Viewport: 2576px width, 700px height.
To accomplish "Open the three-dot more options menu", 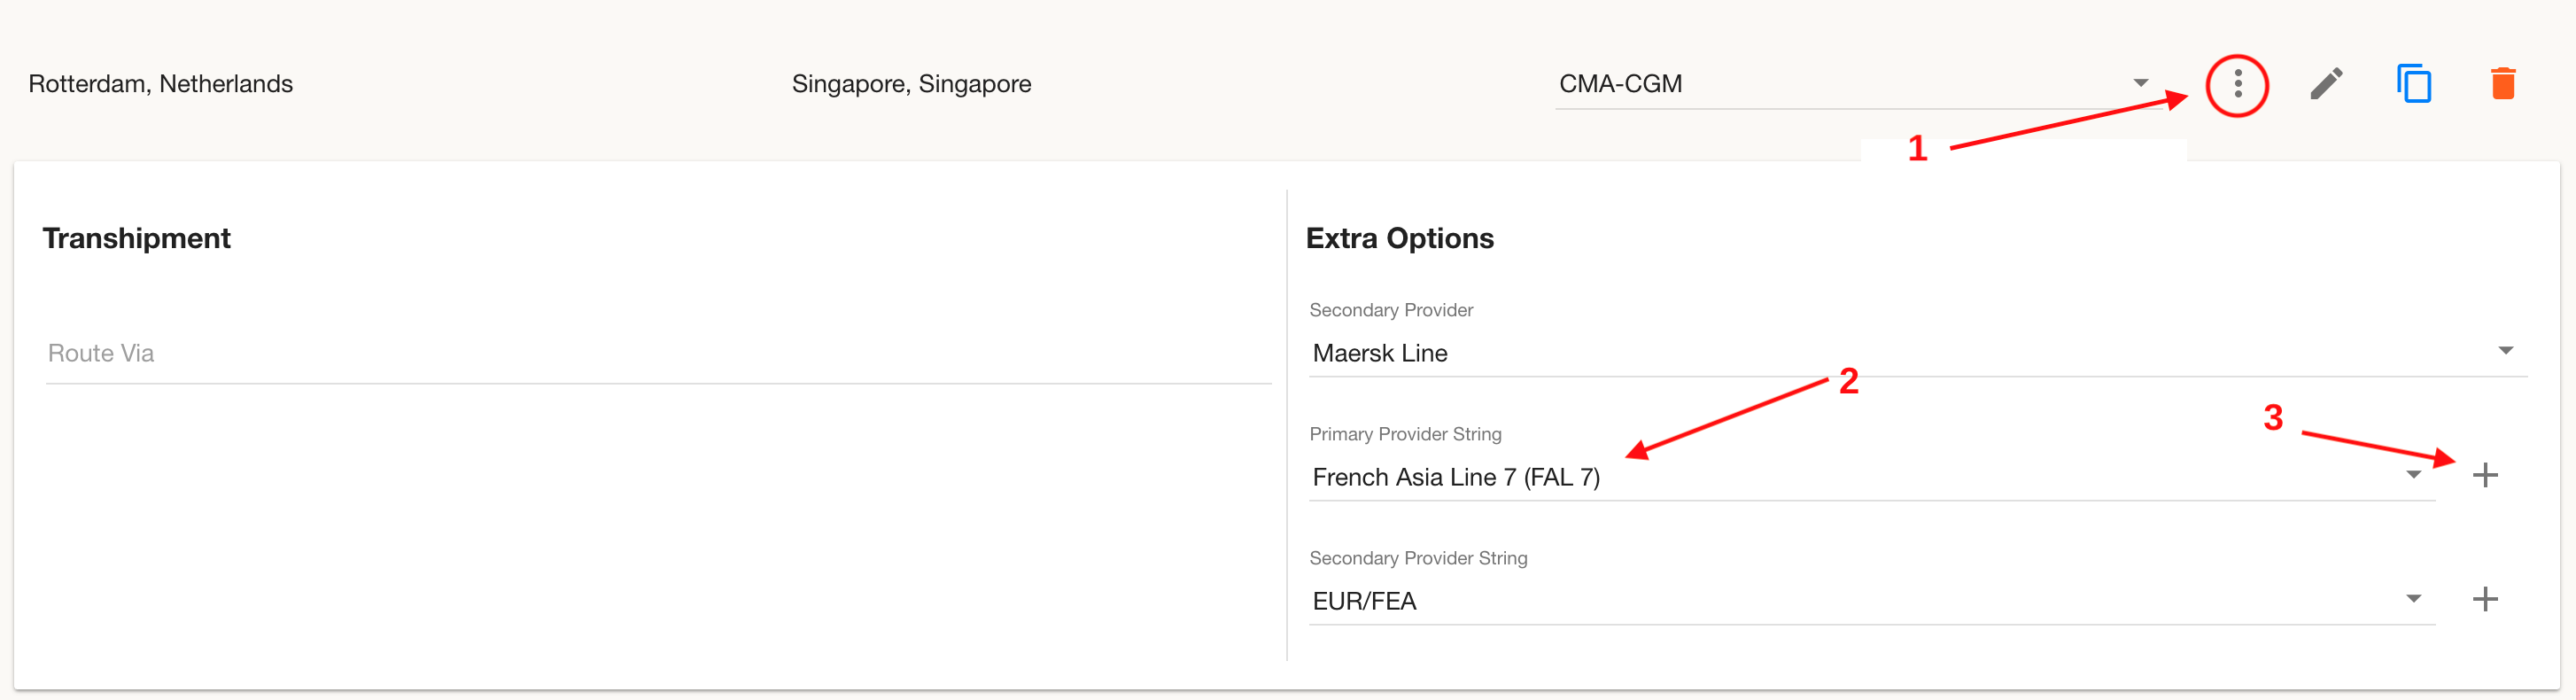I will [2237, 85].
